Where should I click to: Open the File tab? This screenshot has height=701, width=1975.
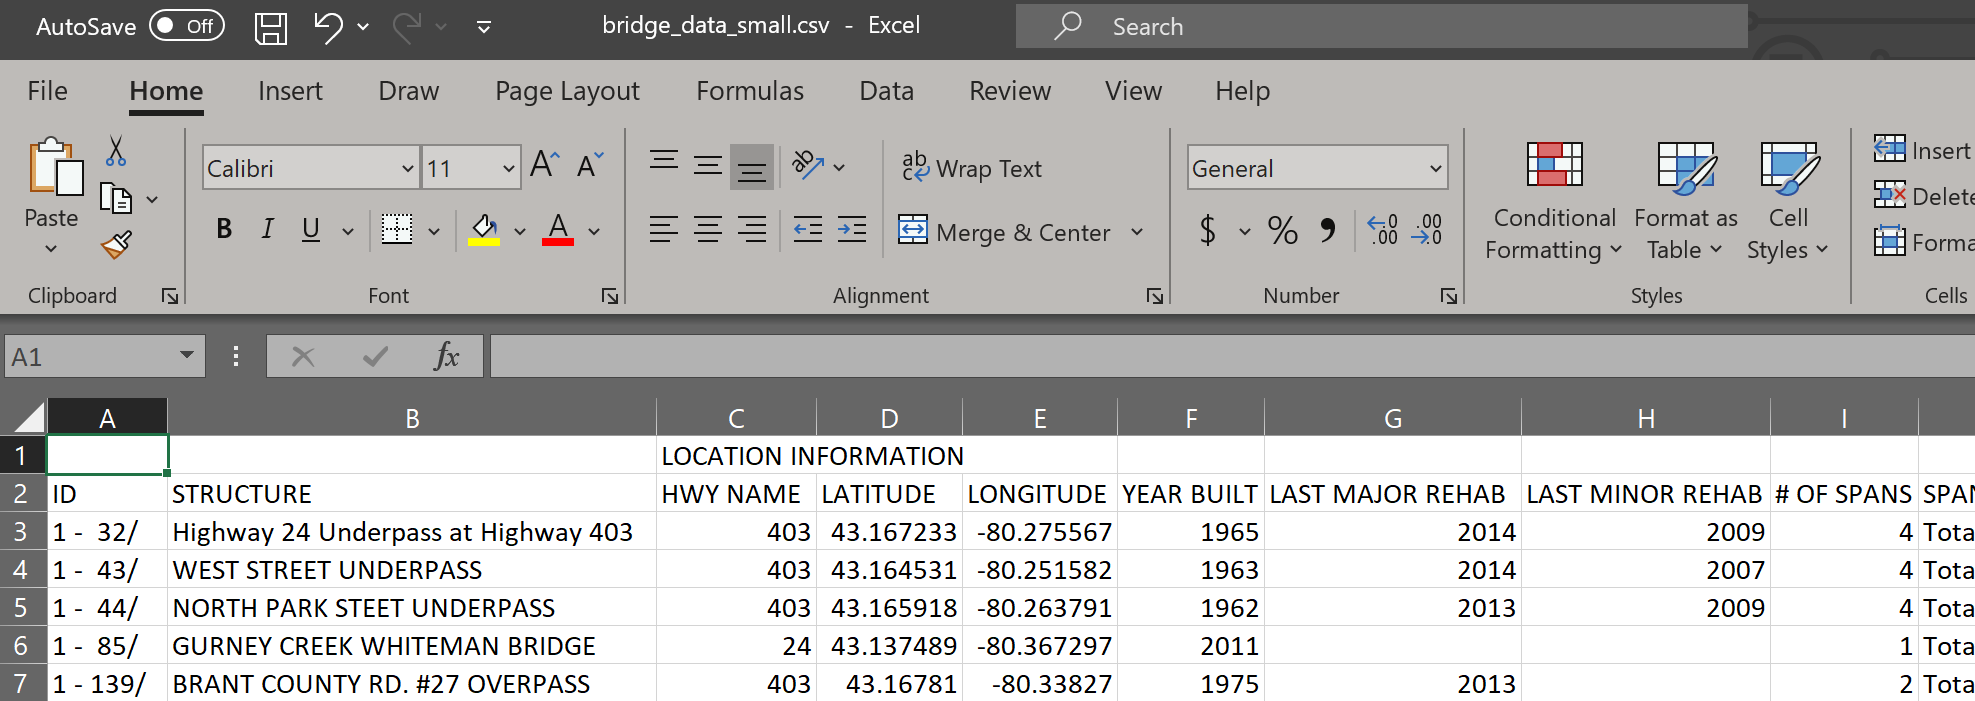click(47, 91)
